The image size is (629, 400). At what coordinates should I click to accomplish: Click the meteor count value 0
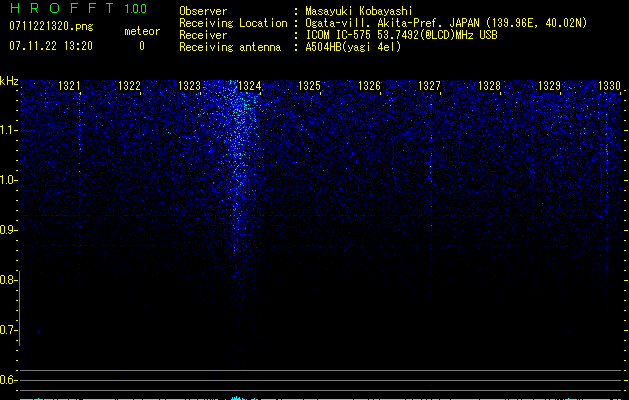(142, 46)
